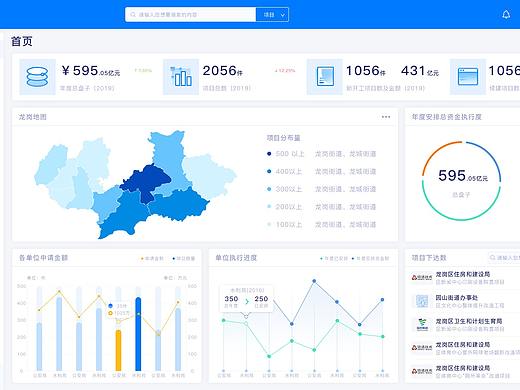This screenshot has height=390, width=520.
Task: Open the 园山街道办事处 list row
Action: (x=465, y=301)
